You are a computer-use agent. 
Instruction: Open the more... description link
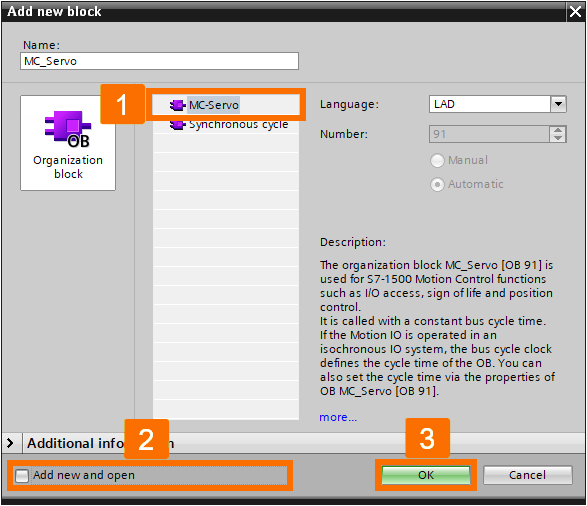point(338,417)
